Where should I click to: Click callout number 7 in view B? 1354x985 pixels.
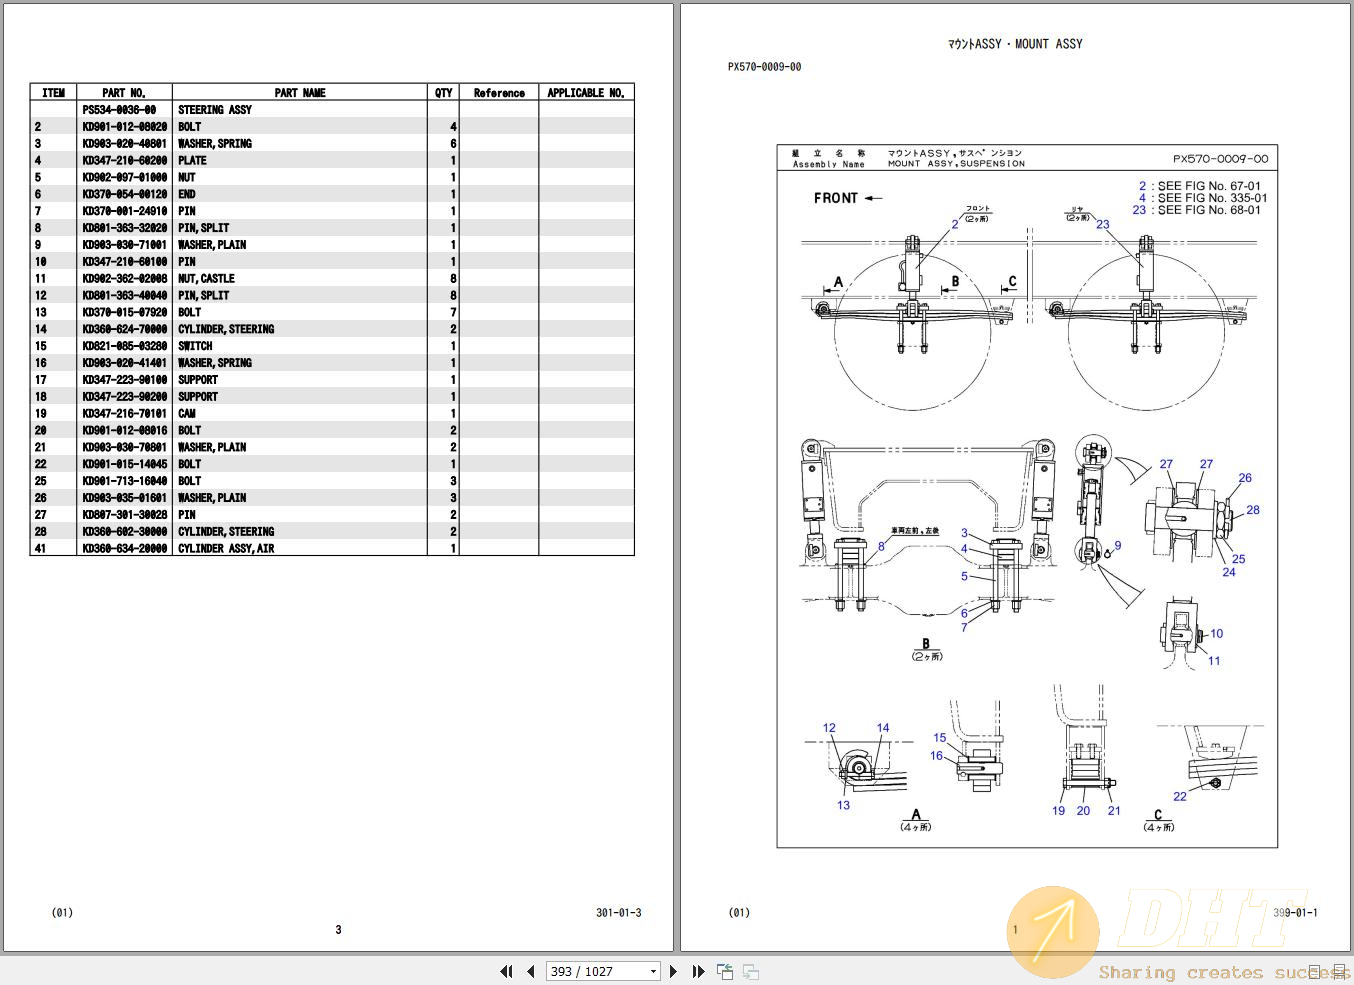point(964,627)
